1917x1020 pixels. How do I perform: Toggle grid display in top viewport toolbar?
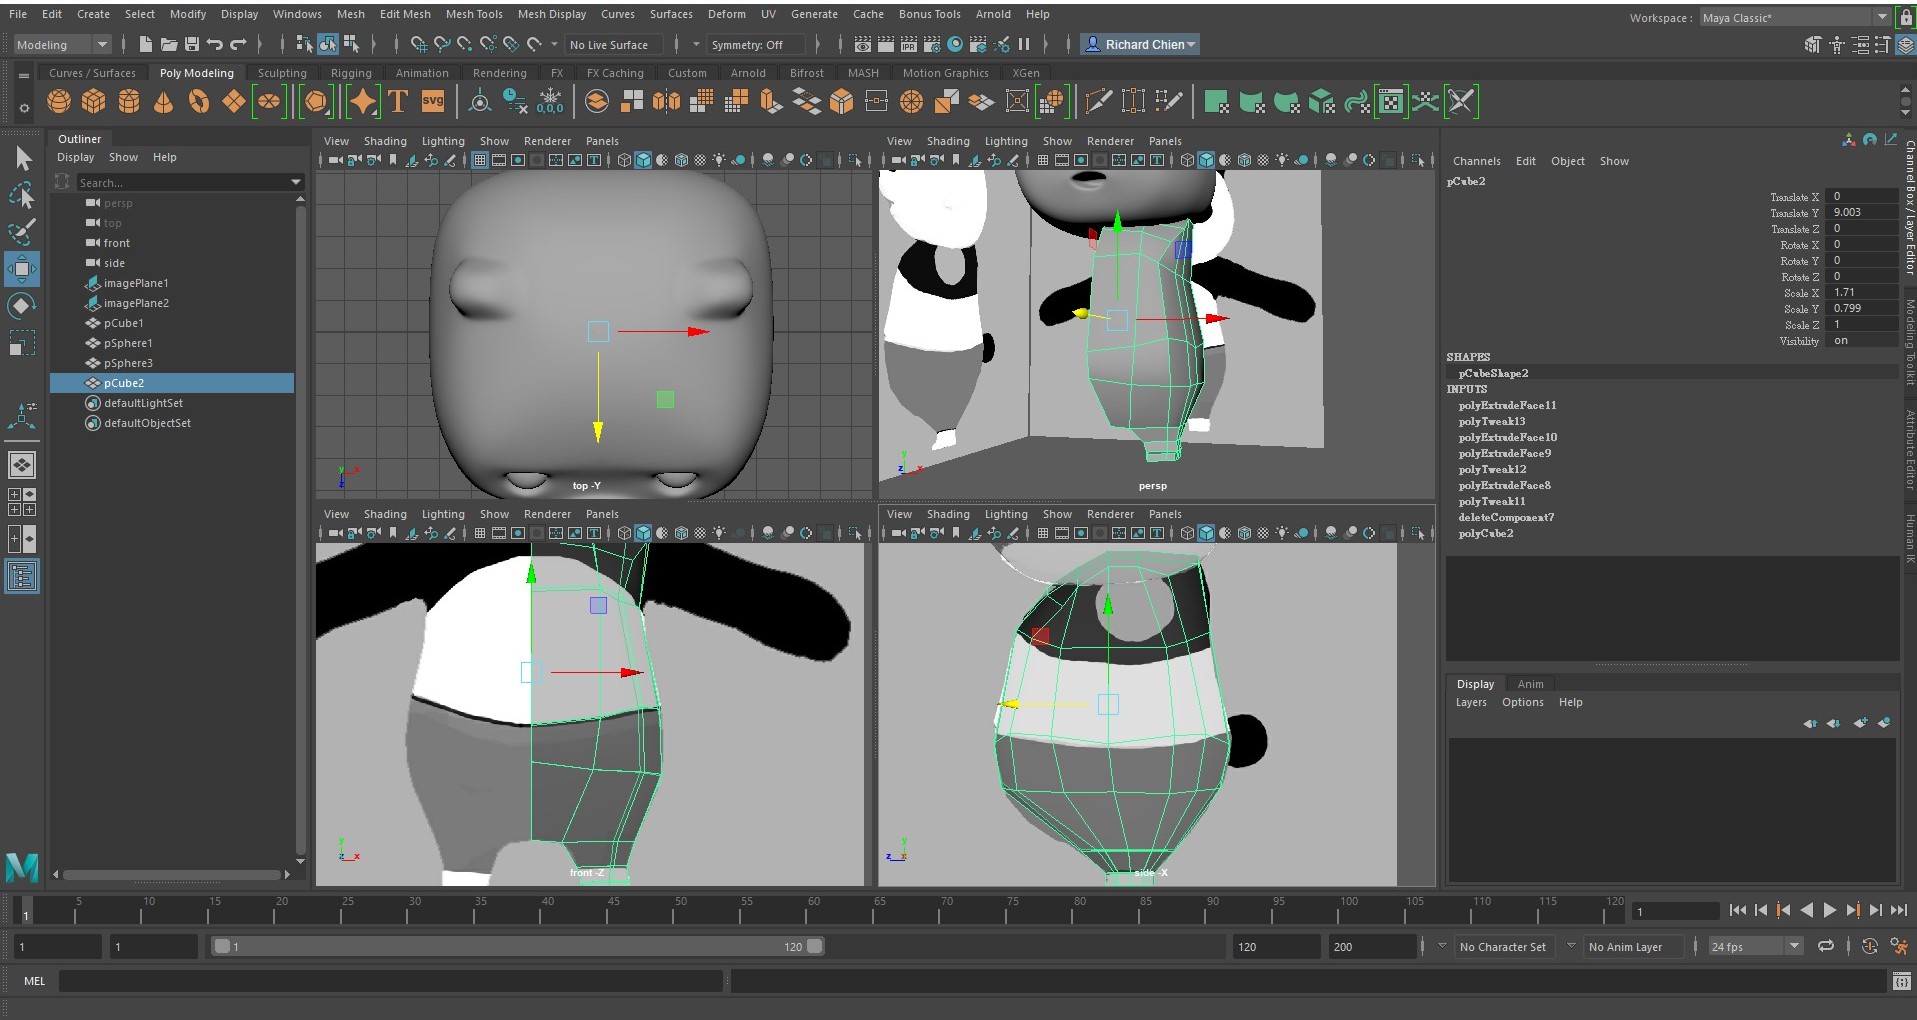pos(480,160)
